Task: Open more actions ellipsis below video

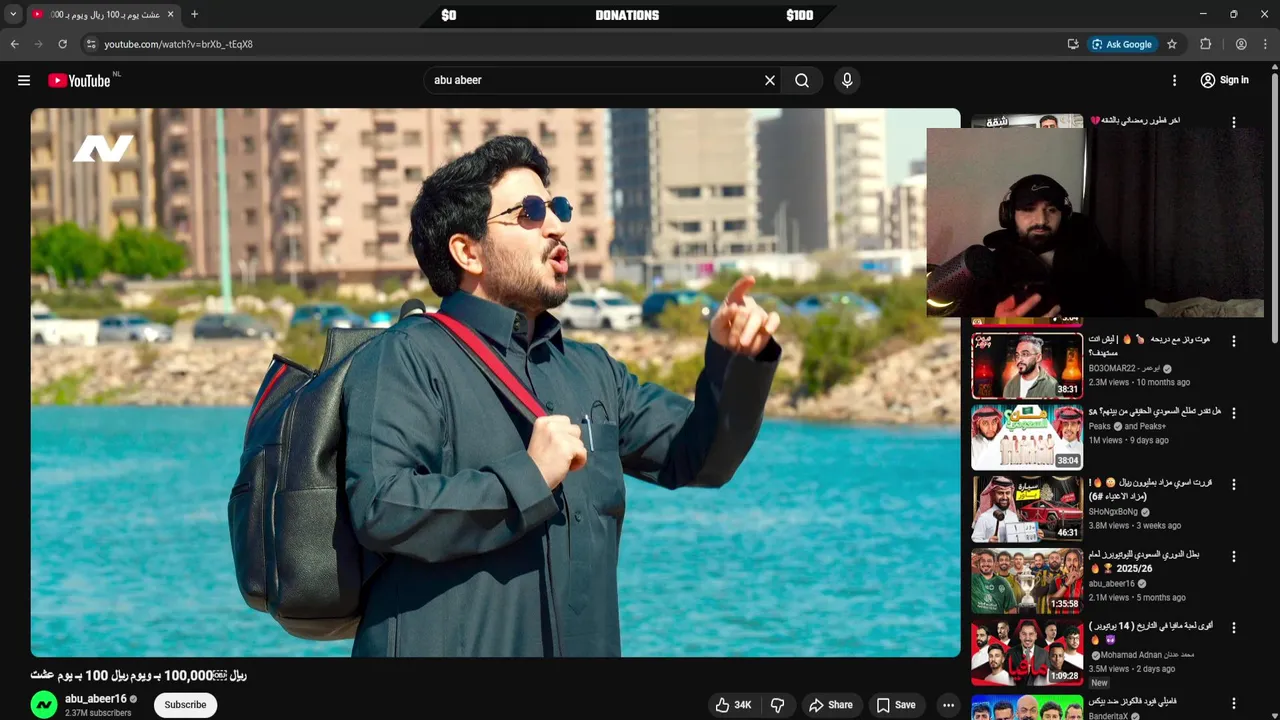Action: [x=948, y=705]
